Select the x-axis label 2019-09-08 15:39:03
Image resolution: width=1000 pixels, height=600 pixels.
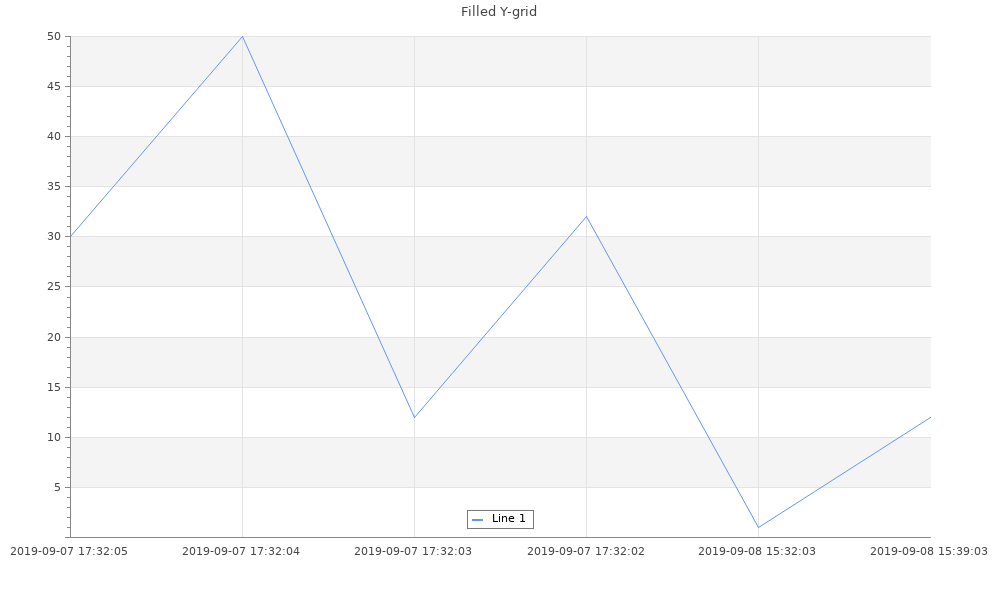coord(928,551)
